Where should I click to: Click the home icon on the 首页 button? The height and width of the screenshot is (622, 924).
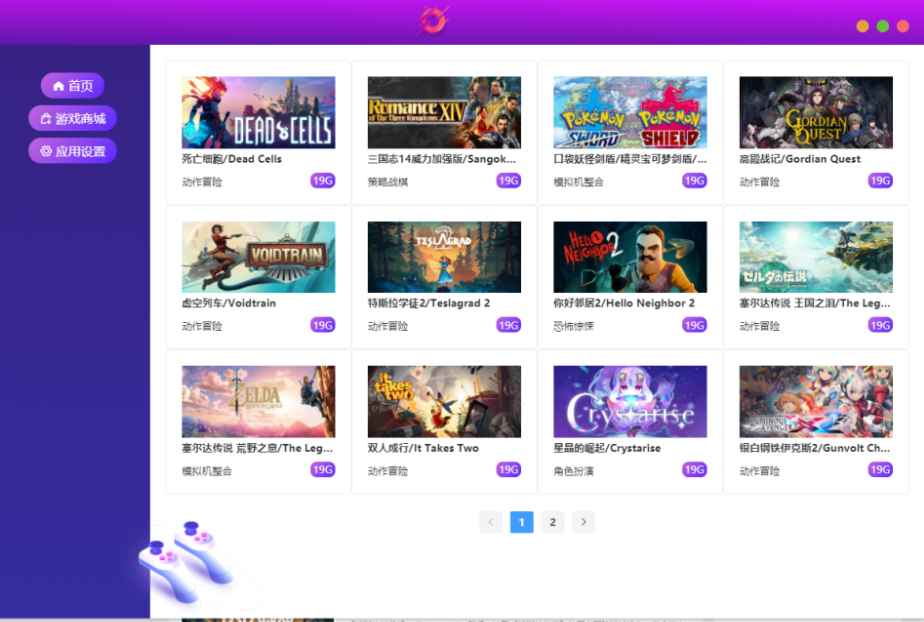[58, 86]
